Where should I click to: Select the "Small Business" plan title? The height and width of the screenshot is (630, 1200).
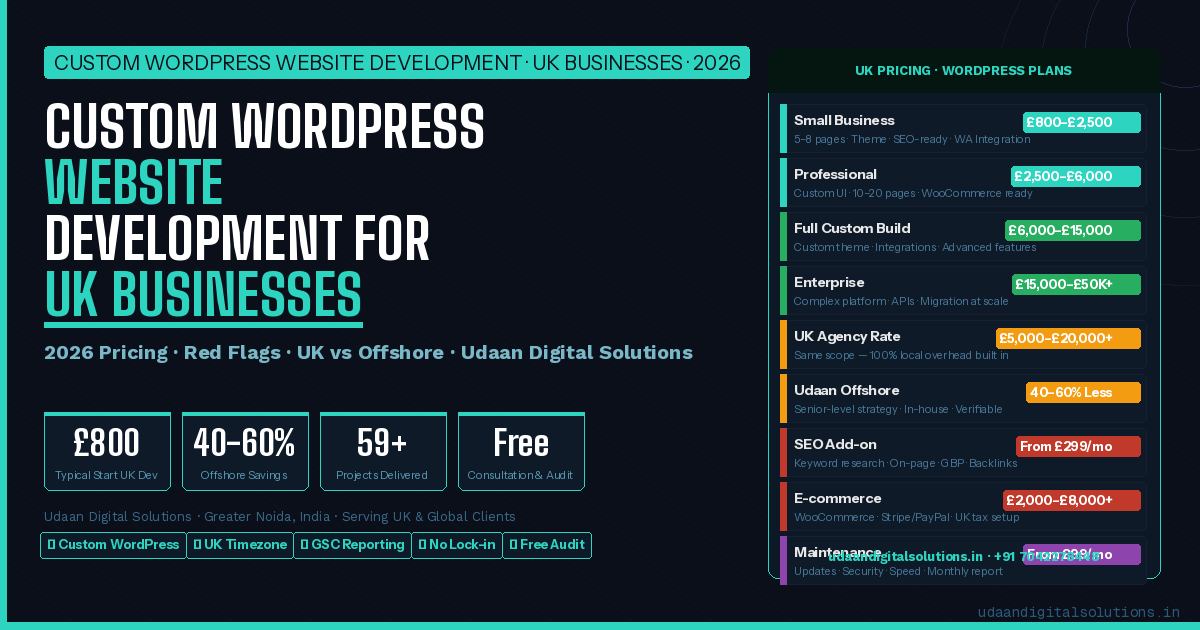844,121
